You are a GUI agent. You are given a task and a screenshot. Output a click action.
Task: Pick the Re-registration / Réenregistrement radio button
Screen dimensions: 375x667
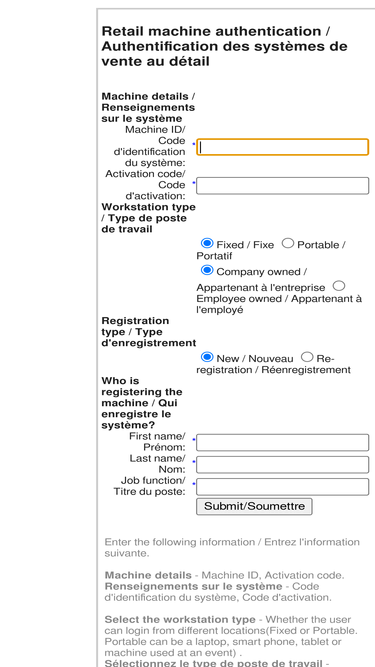[307, 357]
